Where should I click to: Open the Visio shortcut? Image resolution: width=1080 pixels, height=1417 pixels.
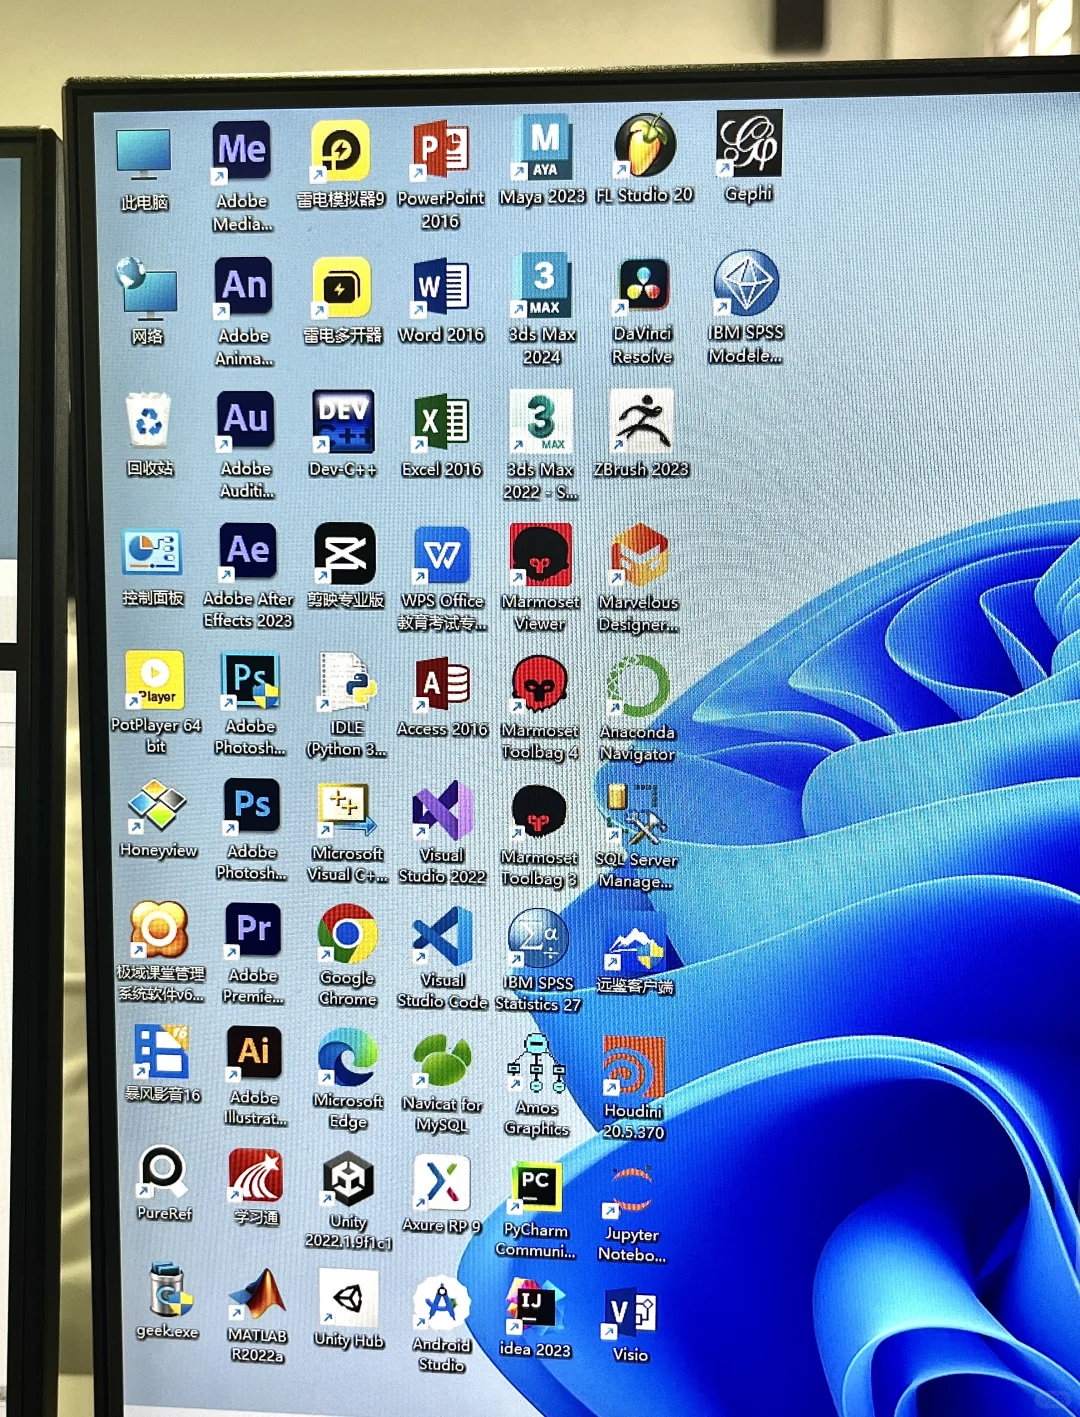pos(630,1312)
